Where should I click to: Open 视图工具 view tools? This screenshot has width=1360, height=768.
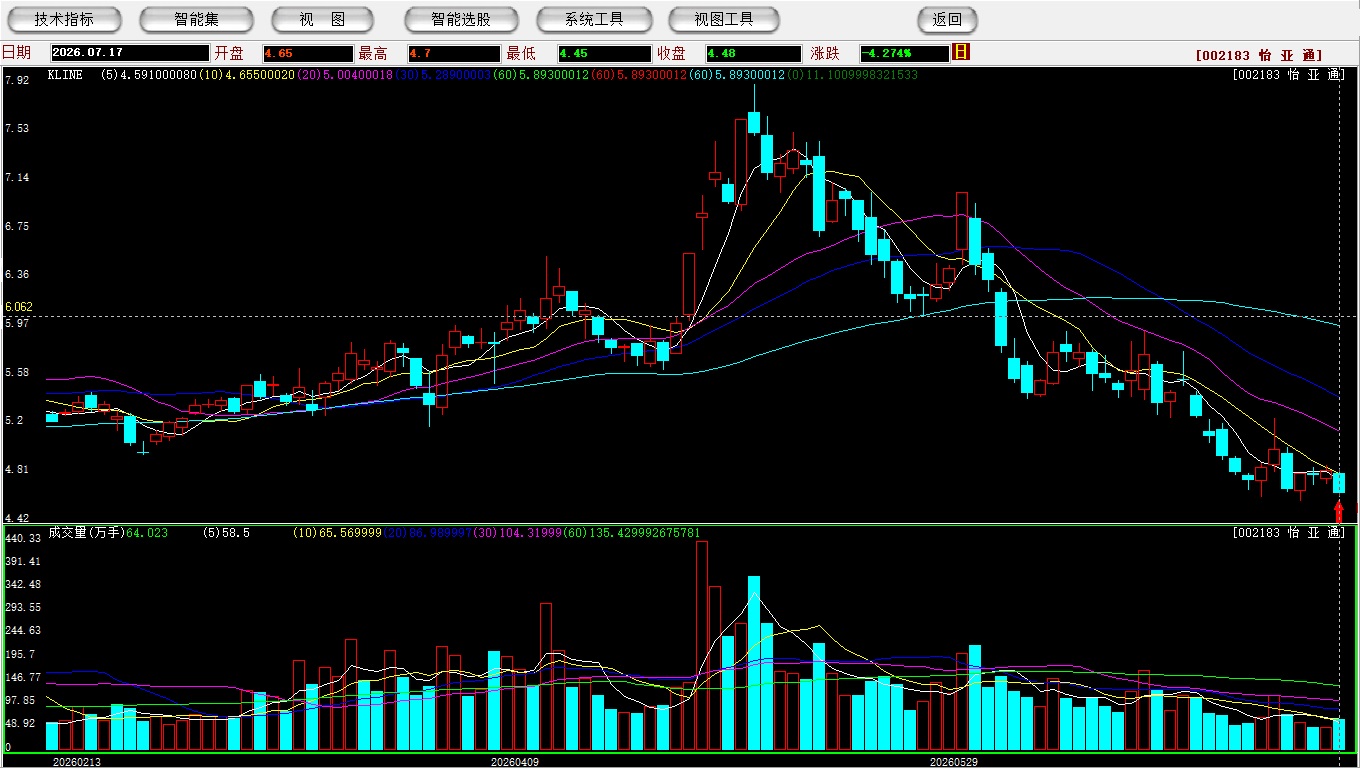(725, 19)
